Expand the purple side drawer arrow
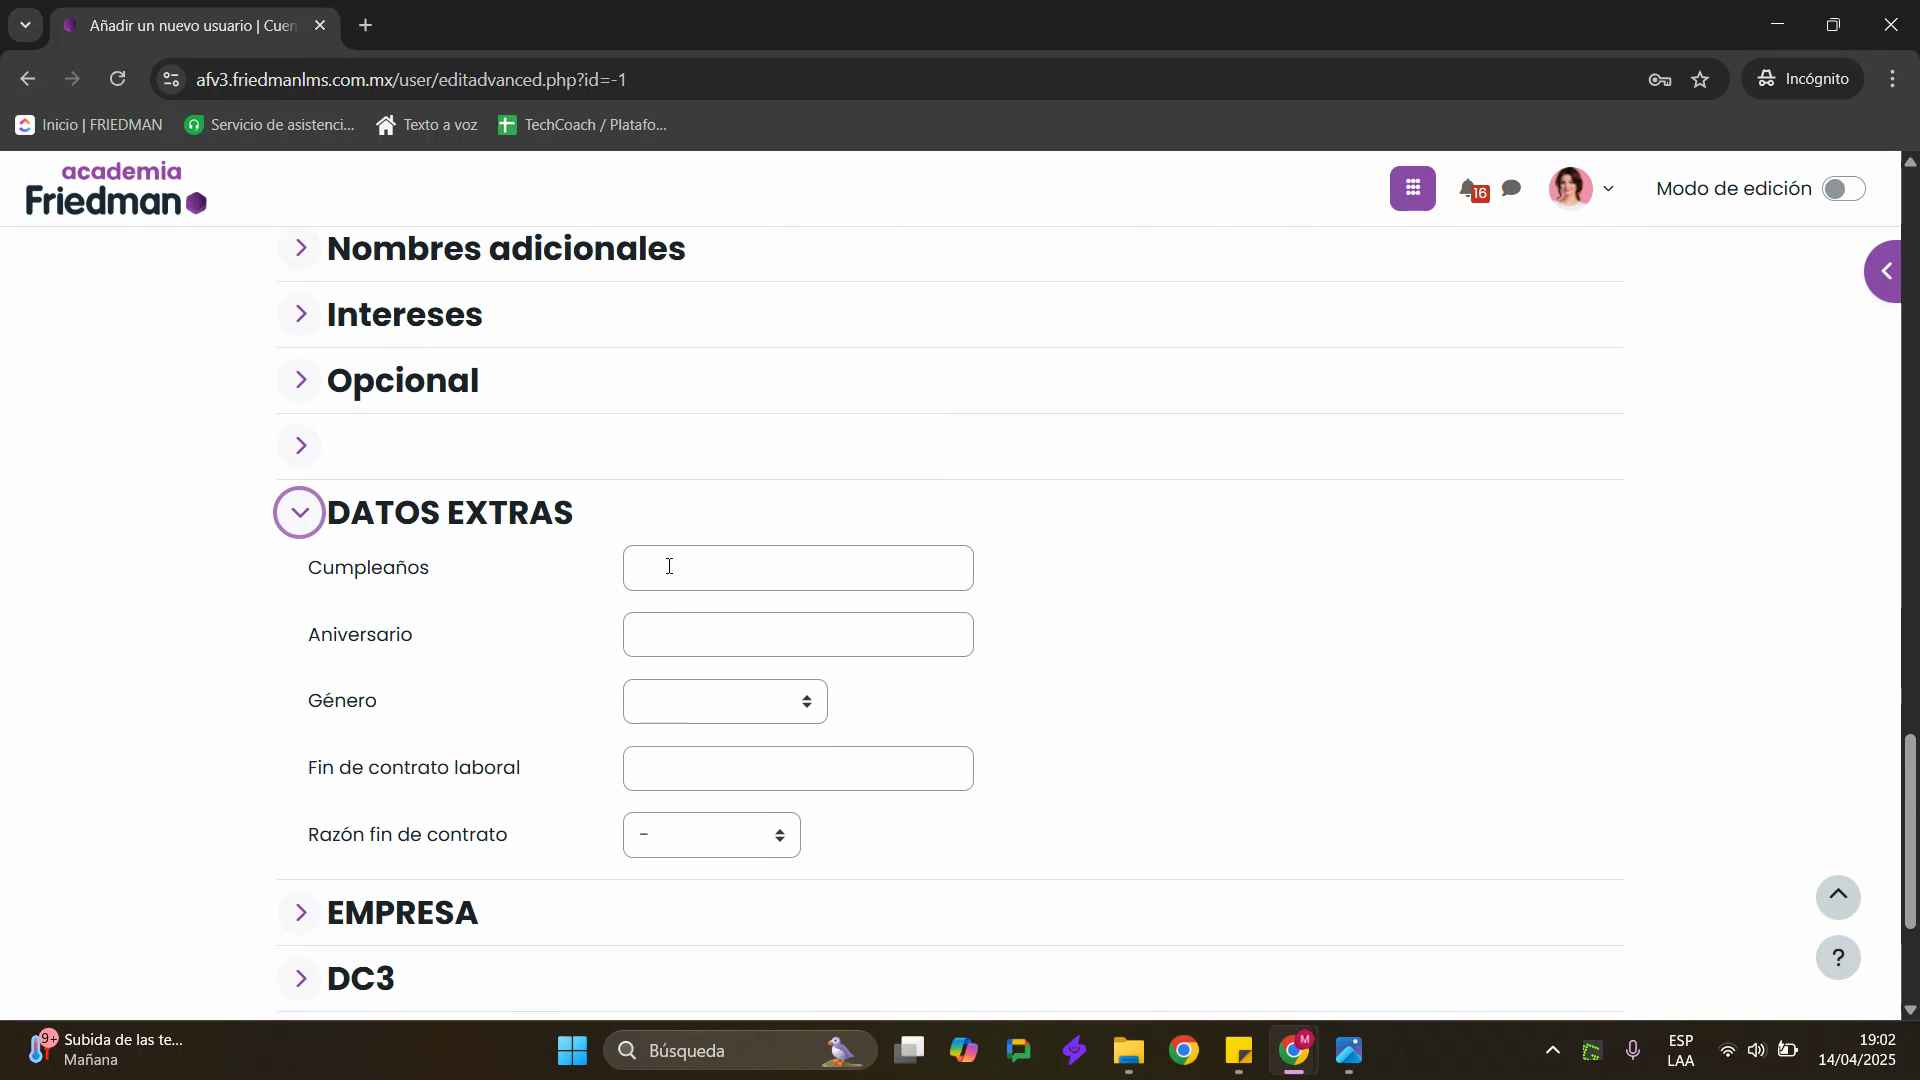Image resolution: width=1920 pixels, height=1080 pixels. pyautogui.click(x=1886, y=271)
